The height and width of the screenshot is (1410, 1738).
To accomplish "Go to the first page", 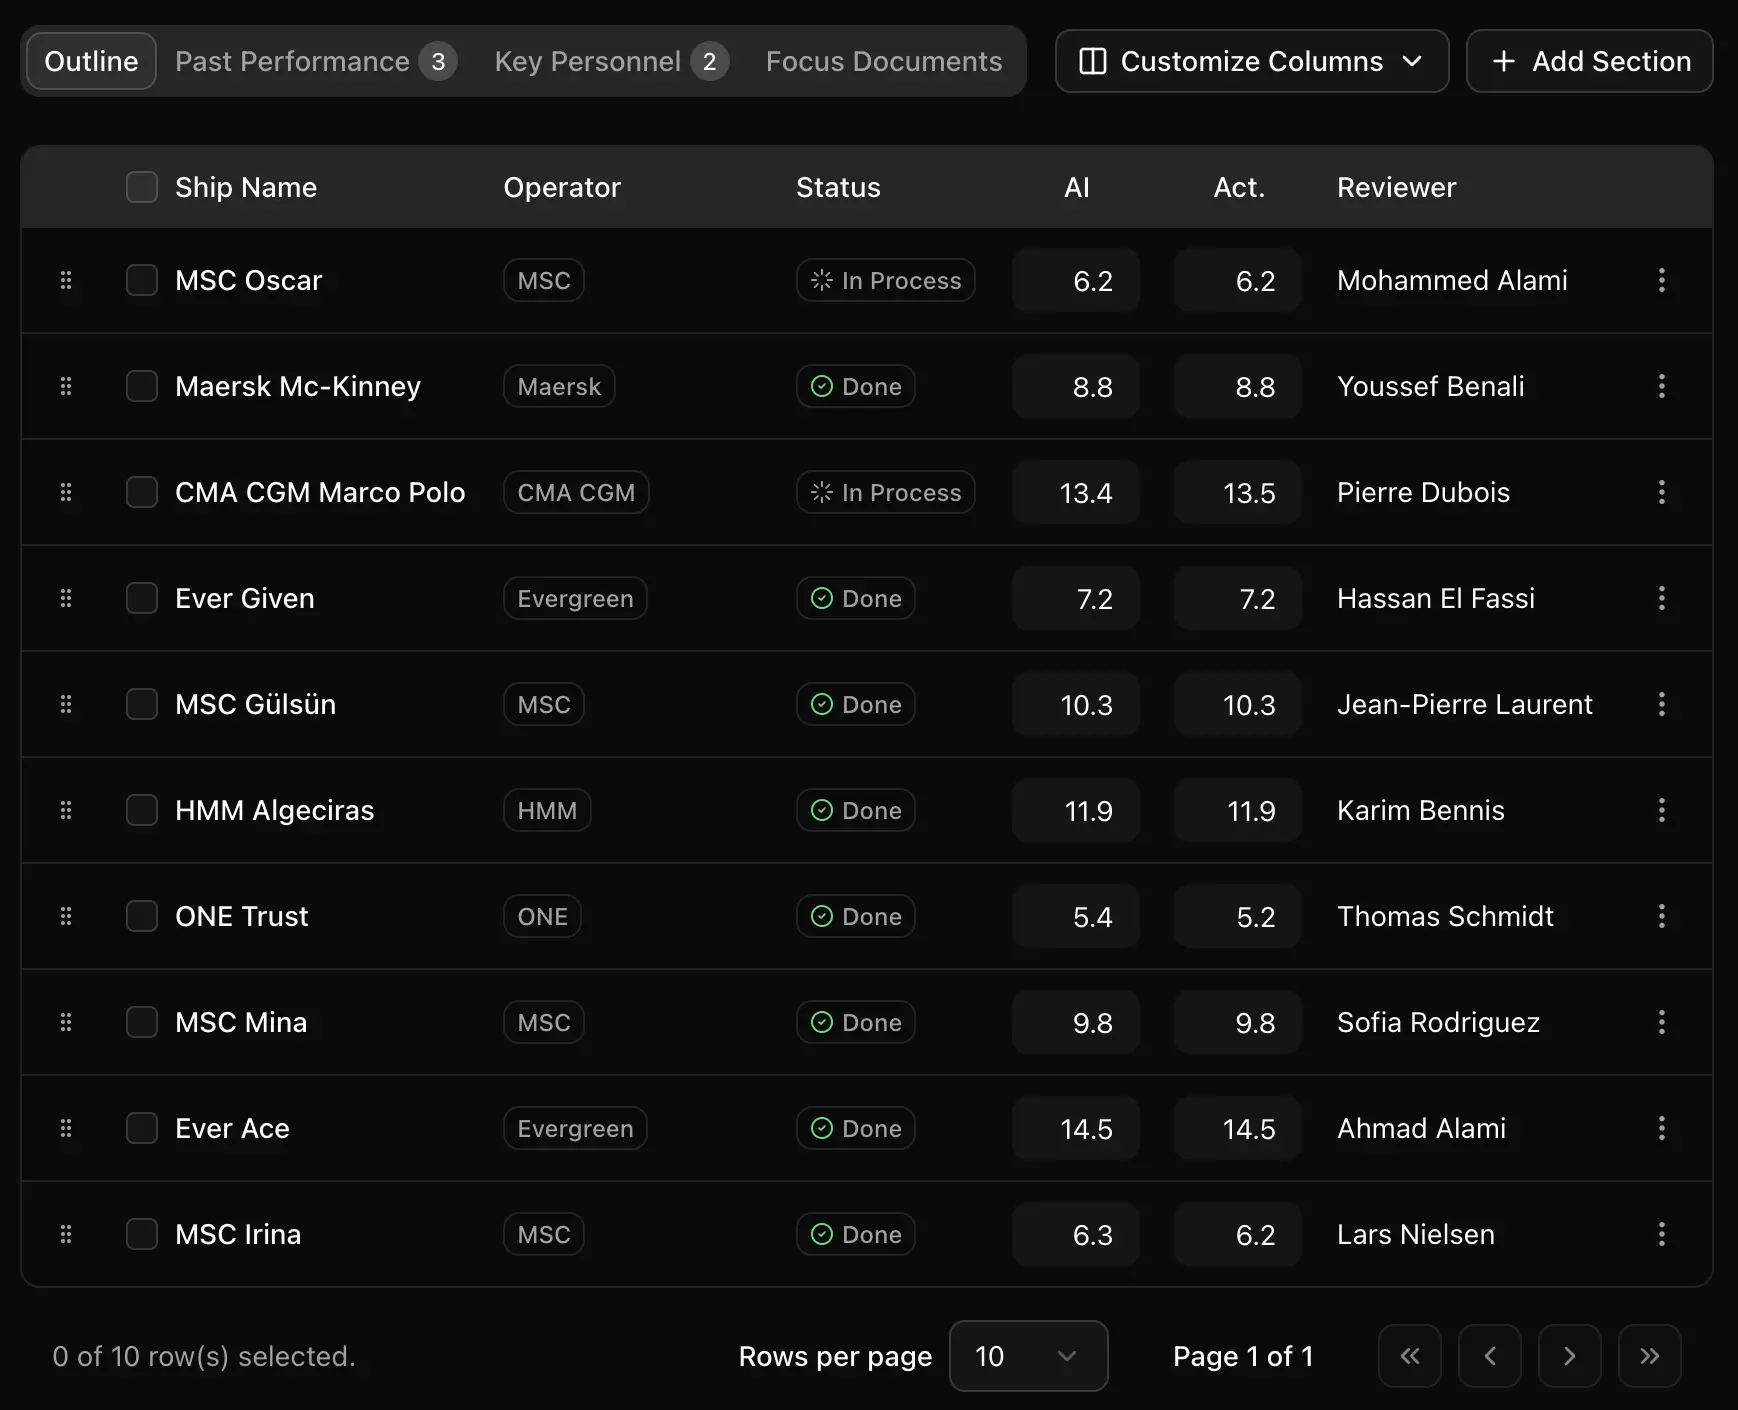I will click(1409, 1356).
